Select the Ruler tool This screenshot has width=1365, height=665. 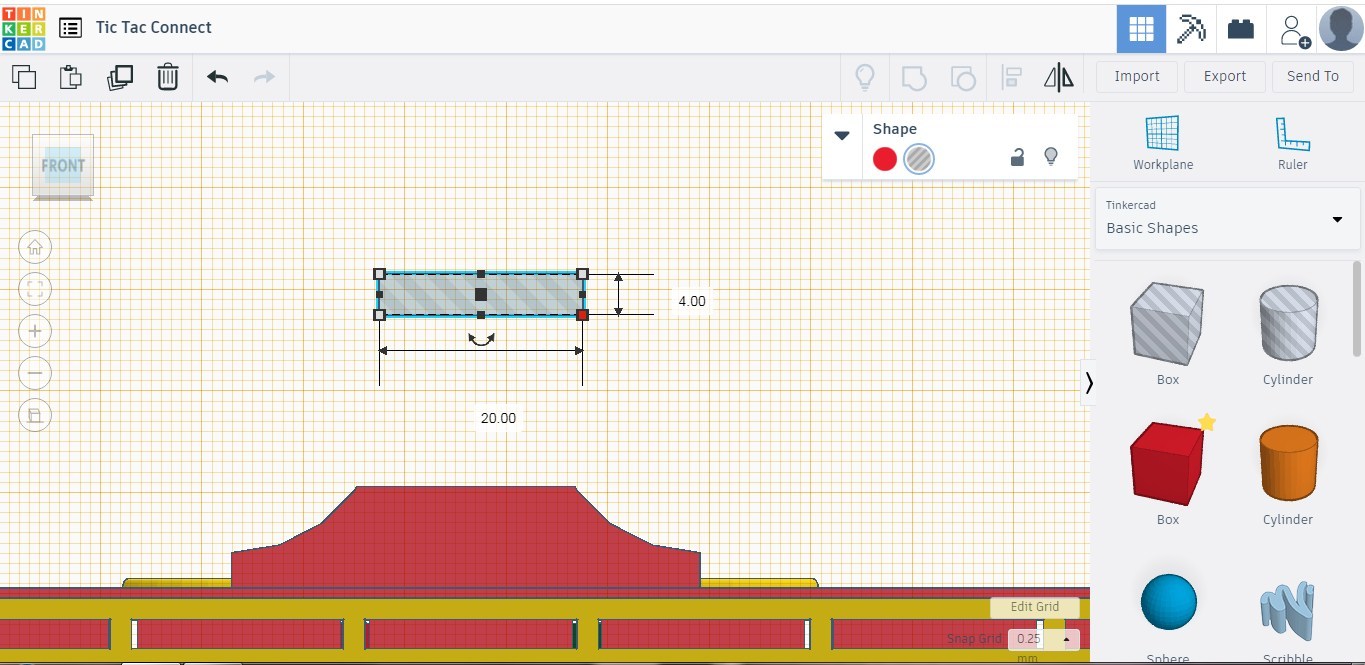click(1292, 143)
